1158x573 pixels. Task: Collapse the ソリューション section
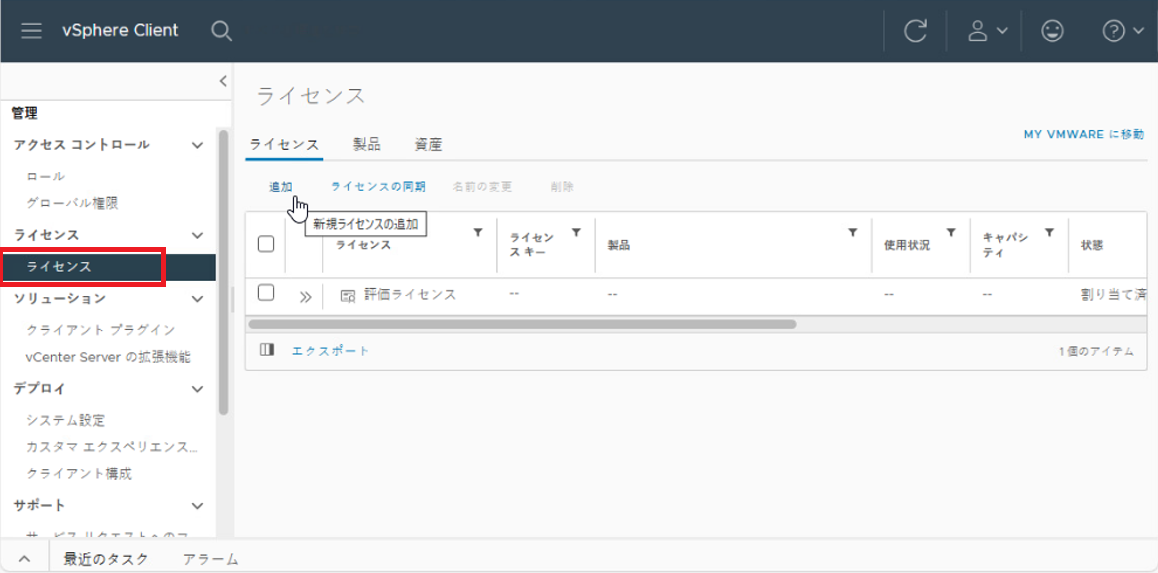coord(197,299)
